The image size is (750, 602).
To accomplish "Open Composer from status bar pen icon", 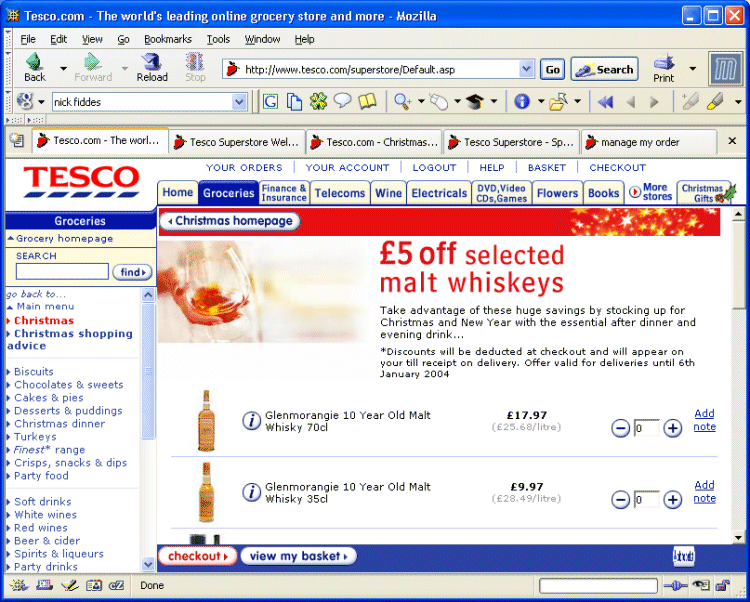I will [69, 585].
